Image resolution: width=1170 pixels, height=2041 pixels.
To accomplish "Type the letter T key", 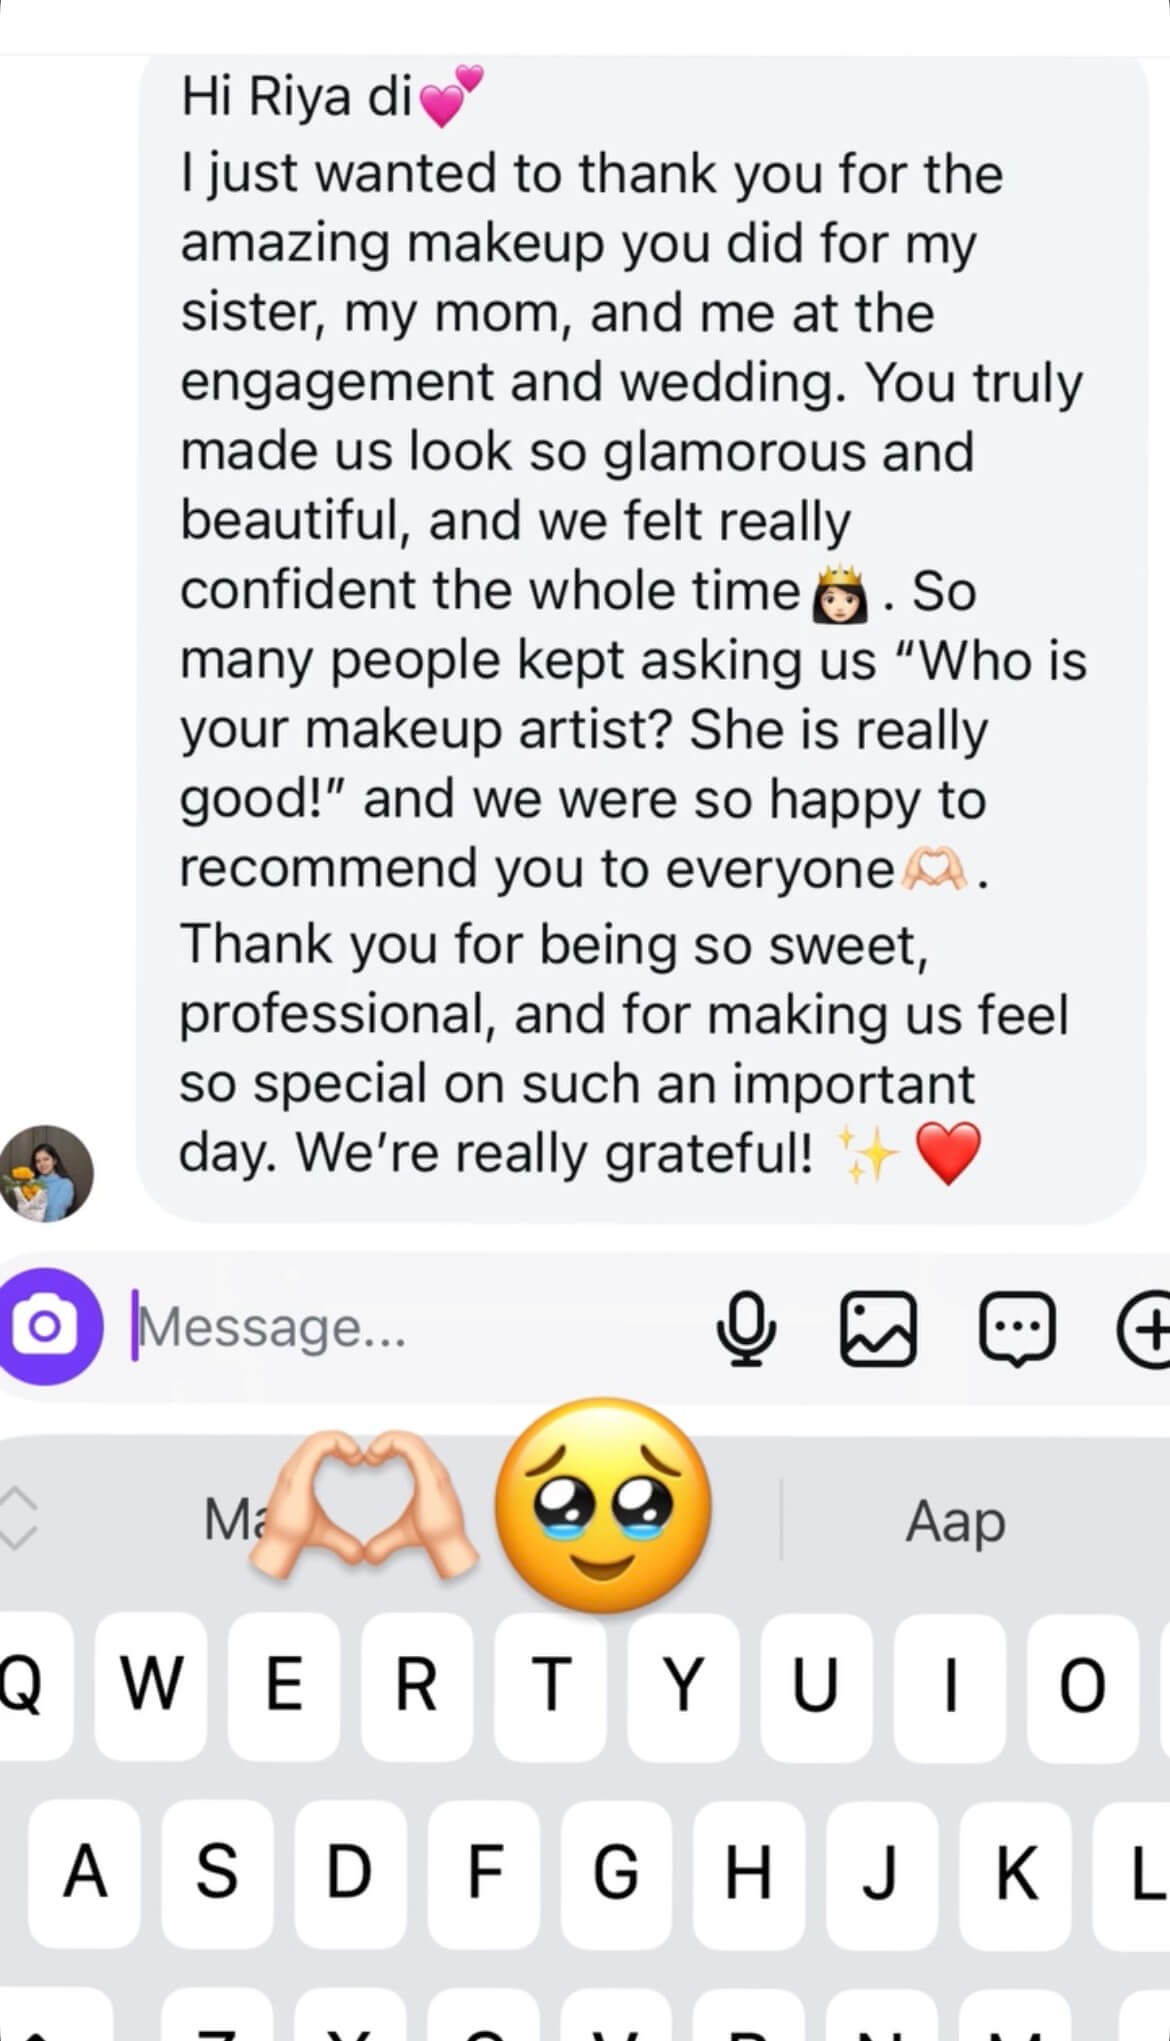I will click(551, 1685).
